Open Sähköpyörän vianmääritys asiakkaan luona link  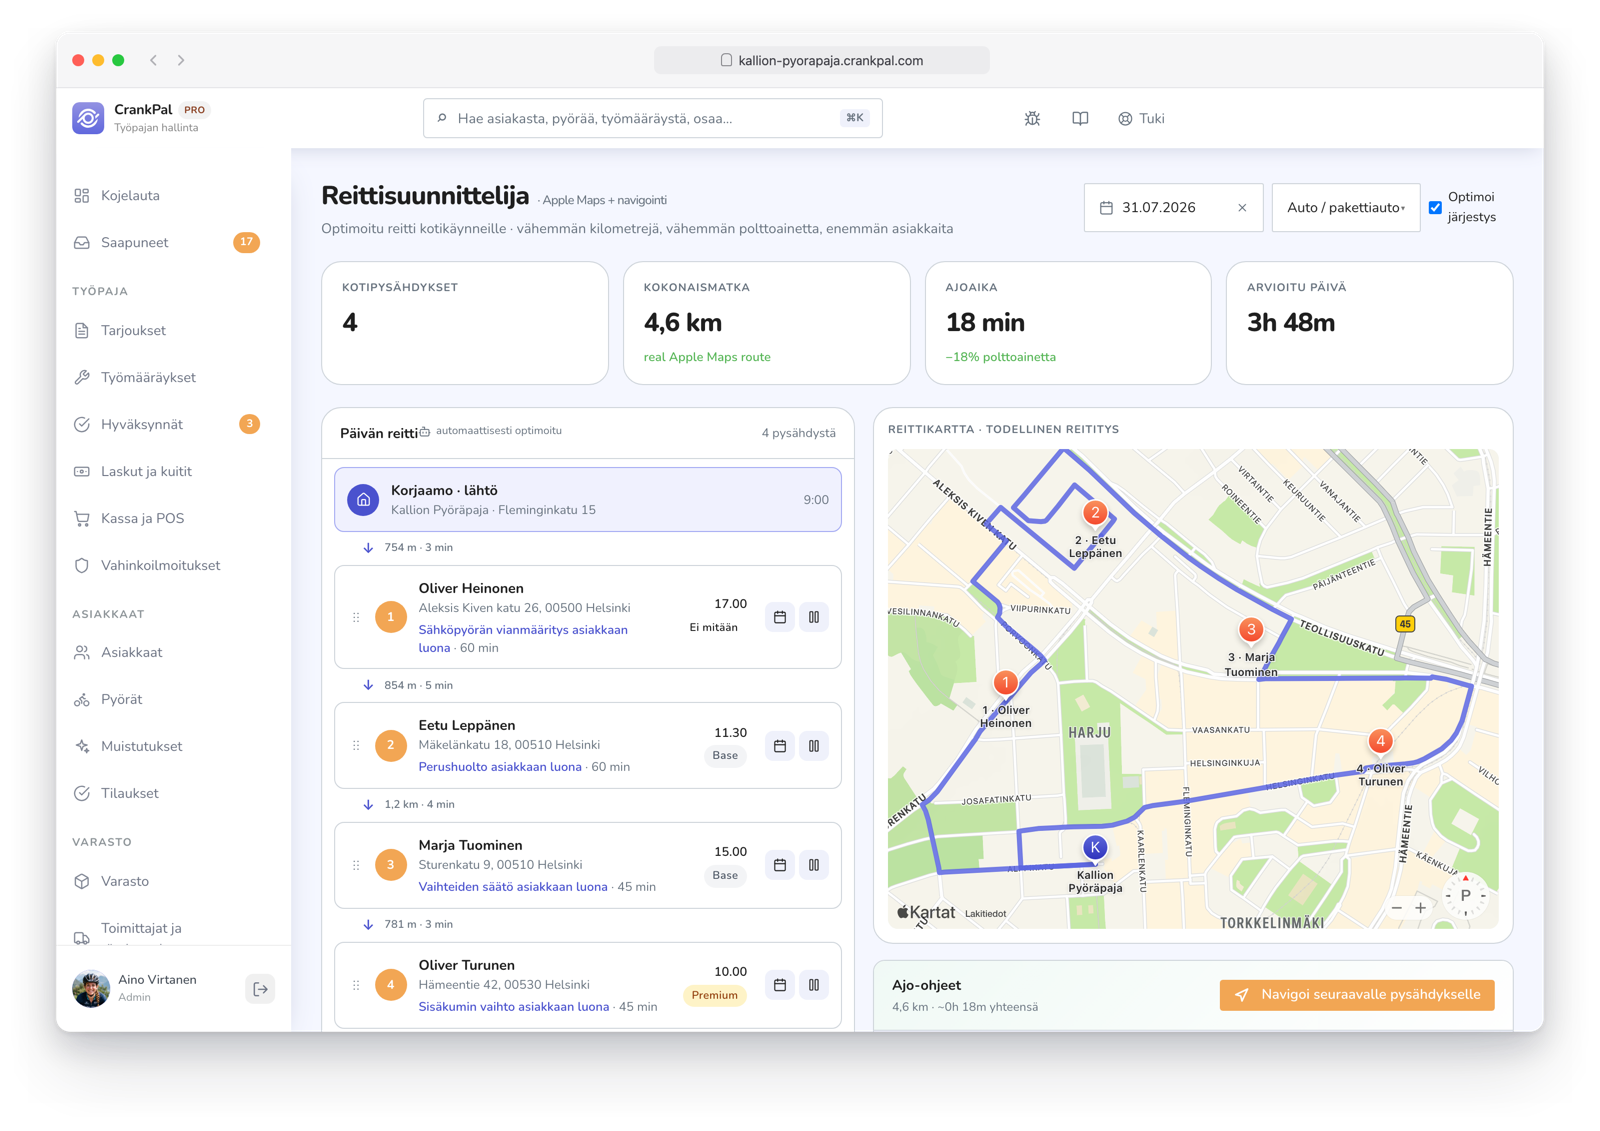(523, 639)
